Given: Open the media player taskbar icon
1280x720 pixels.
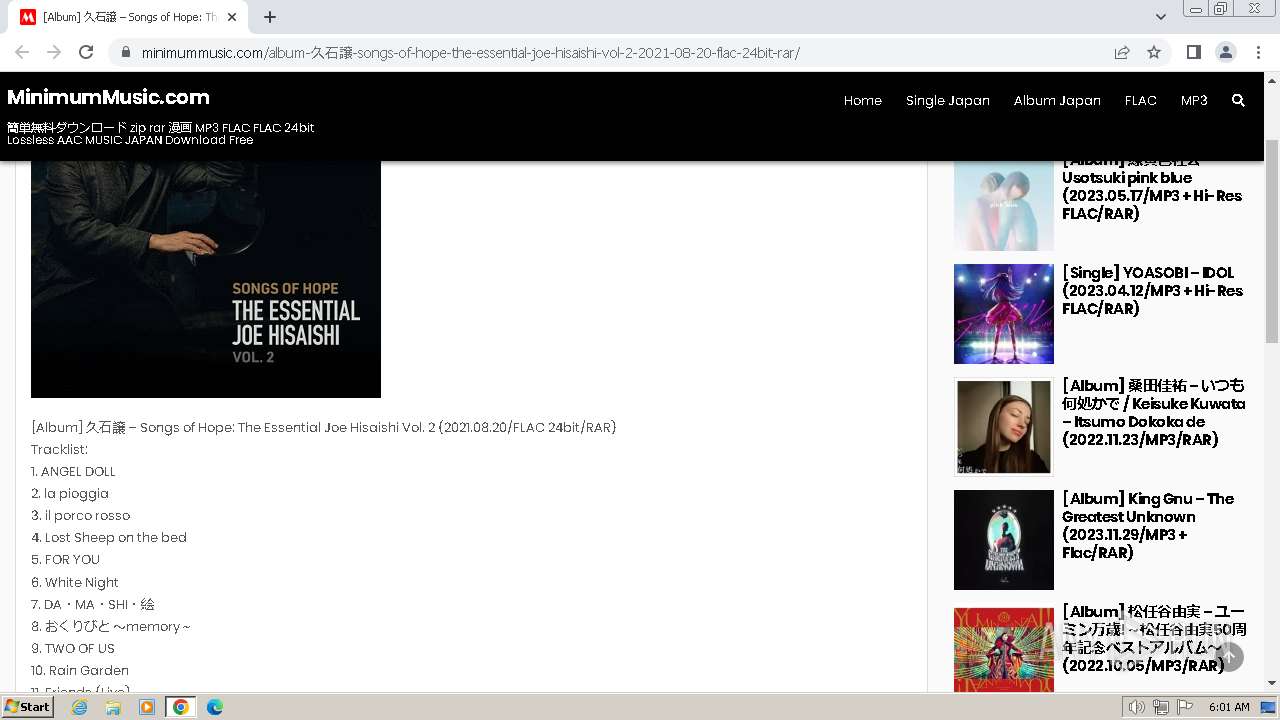Looking at the screenshot, I should point(147,707).
